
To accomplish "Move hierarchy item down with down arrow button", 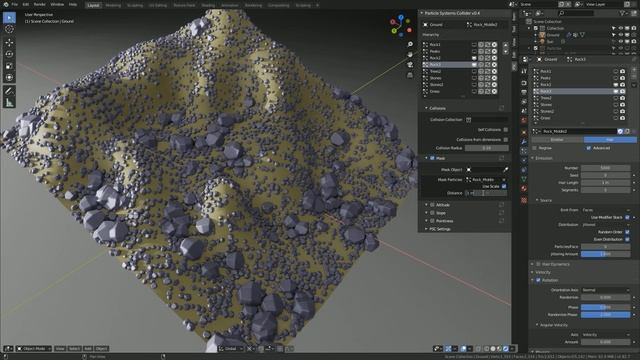I will coord(505,51).
